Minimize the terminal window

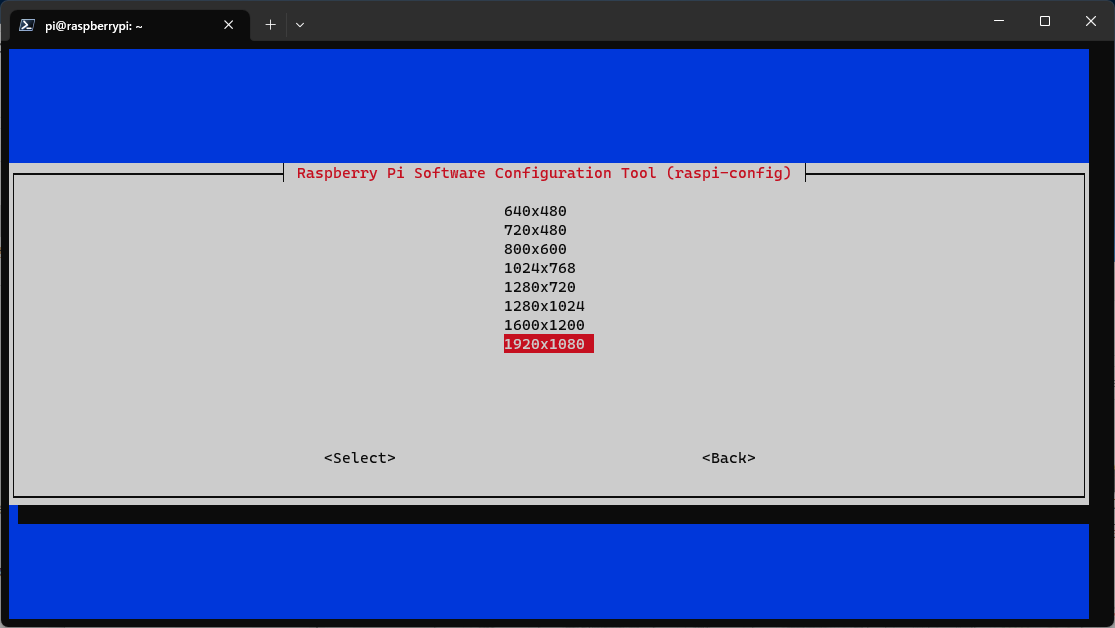(999, 21)
